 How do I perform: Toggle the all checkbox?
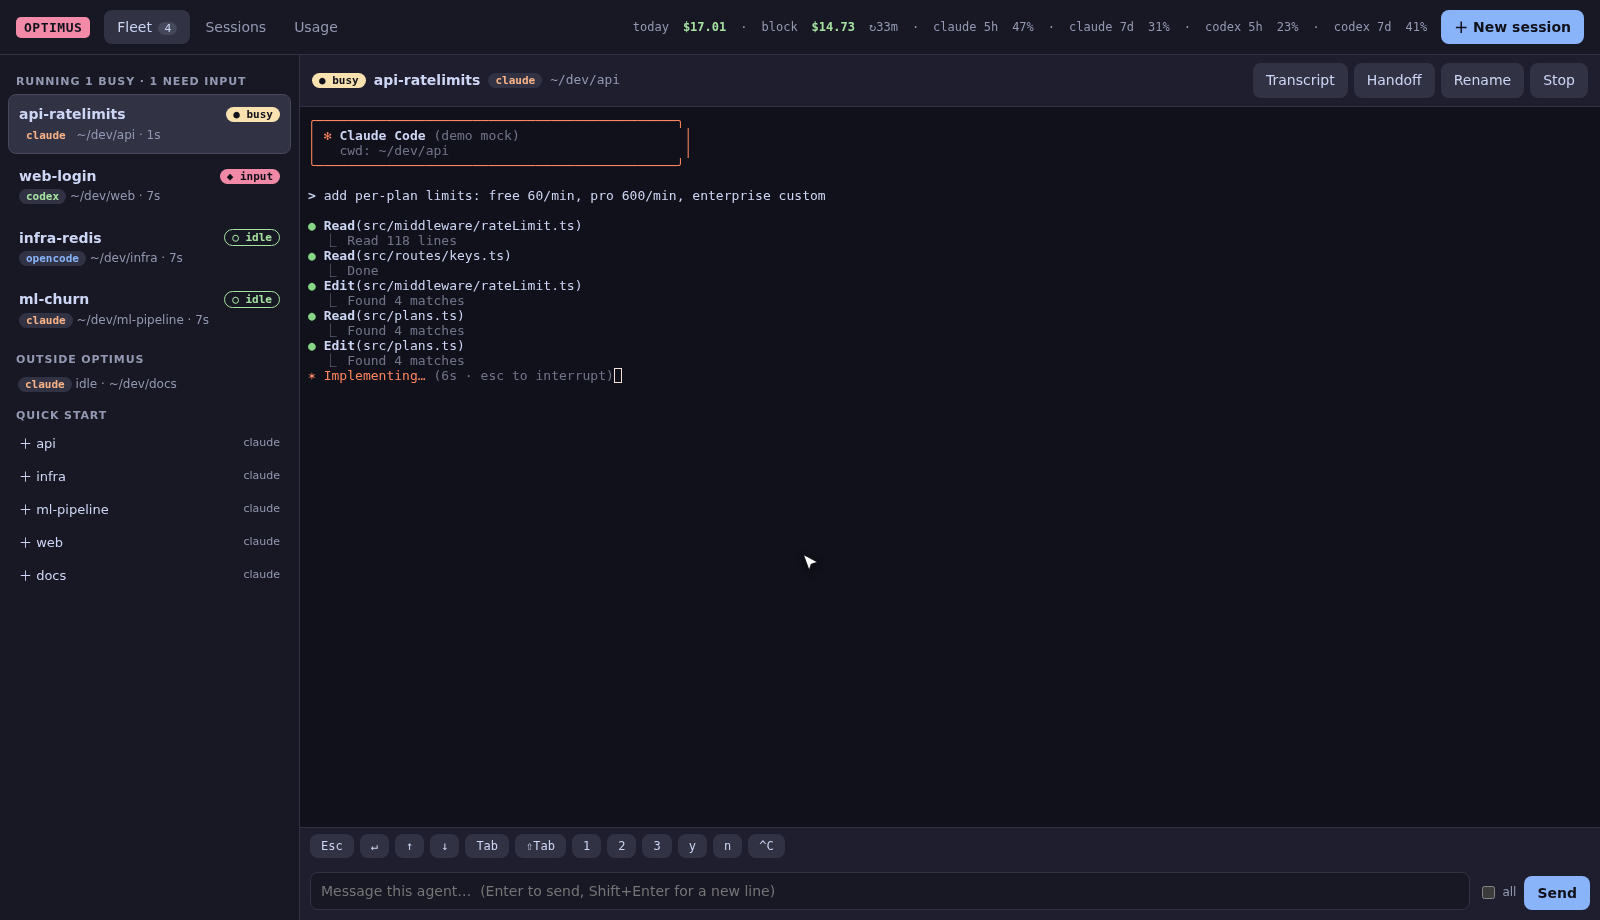[x=1488, y=892]
